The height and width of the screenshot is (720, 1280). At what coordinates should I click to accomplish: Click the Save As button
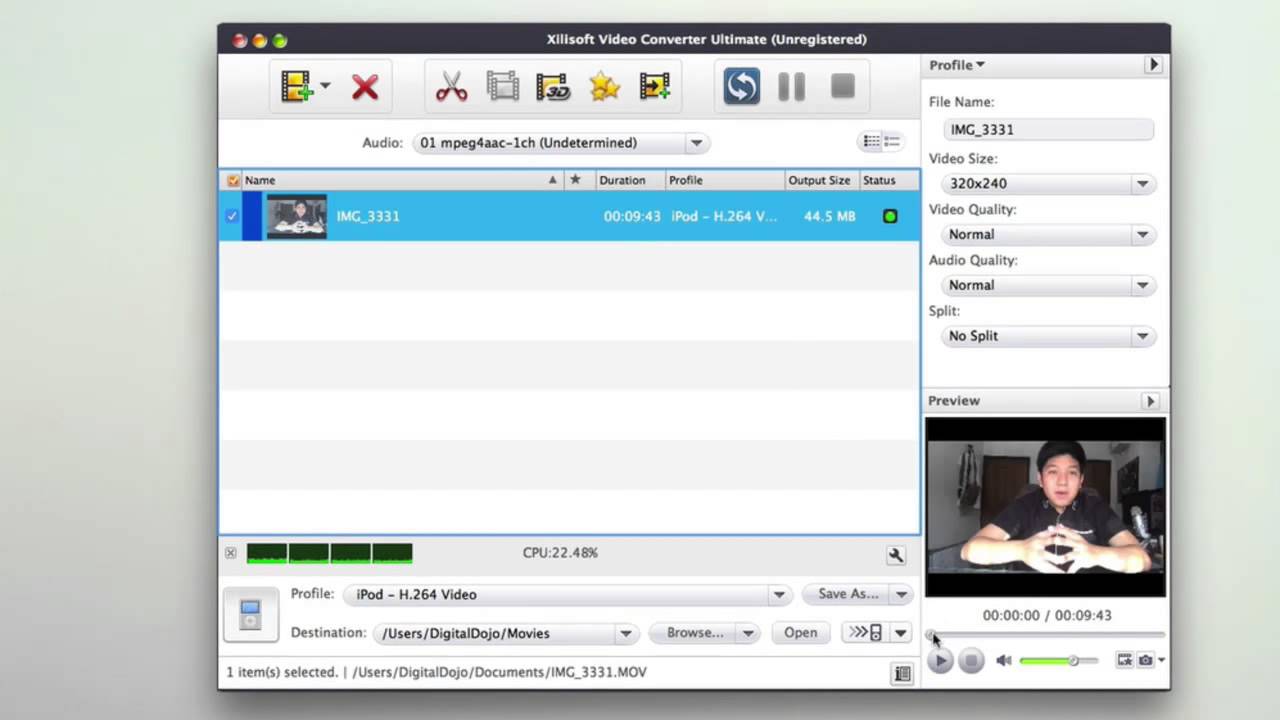click(x=848, y=594)
